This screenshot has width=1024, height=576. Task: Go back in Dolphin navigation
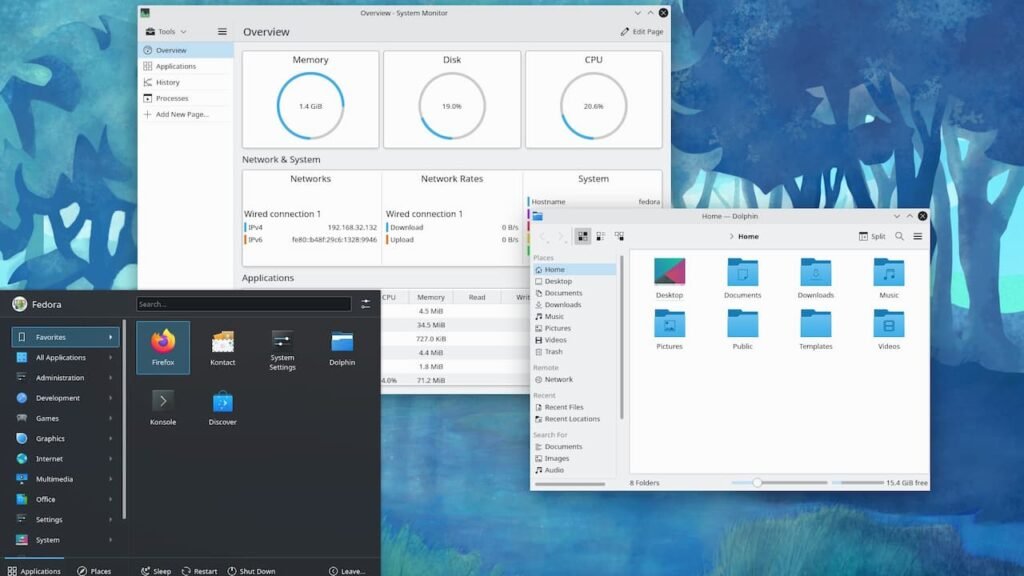point(543,236)
